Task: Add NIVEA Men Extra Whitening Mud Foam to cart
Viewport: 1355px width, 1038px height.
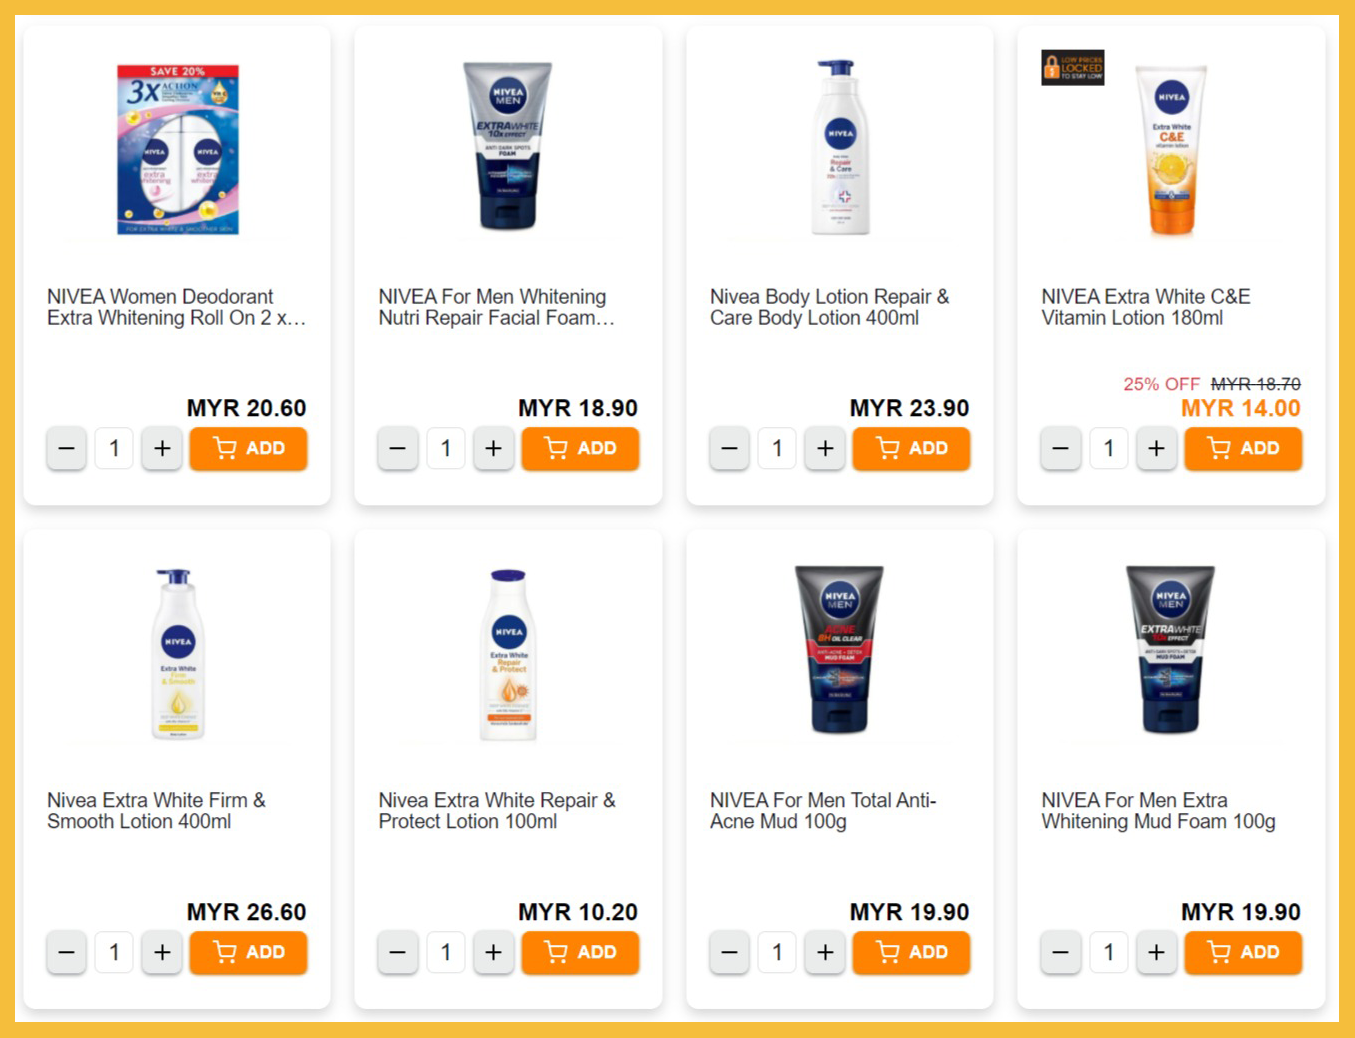Action: (1243, 952)
